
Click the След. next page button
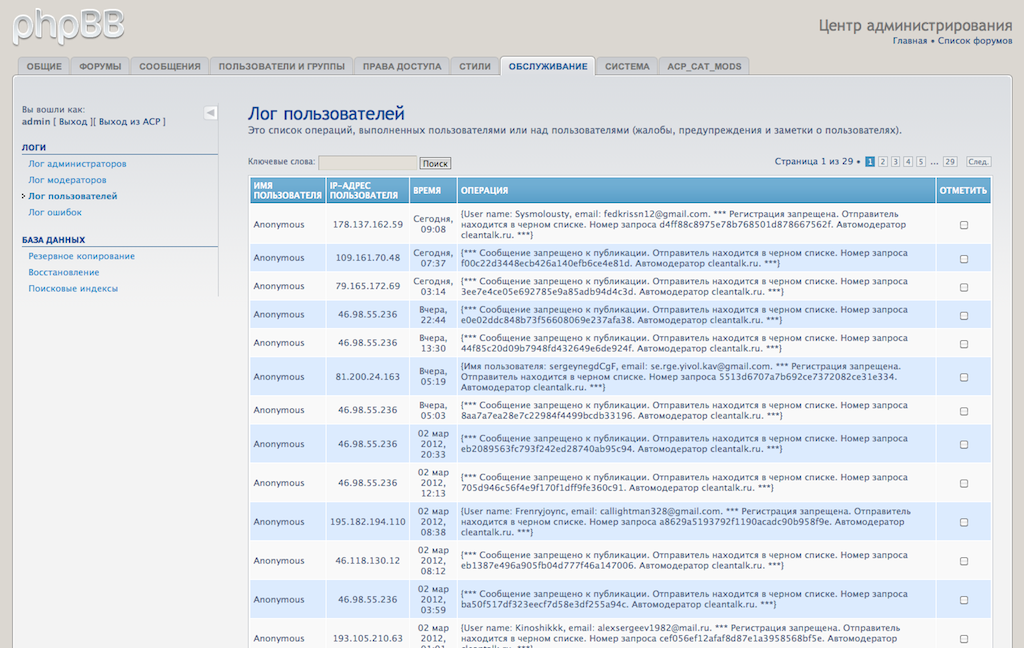click(x=979, y=161)
